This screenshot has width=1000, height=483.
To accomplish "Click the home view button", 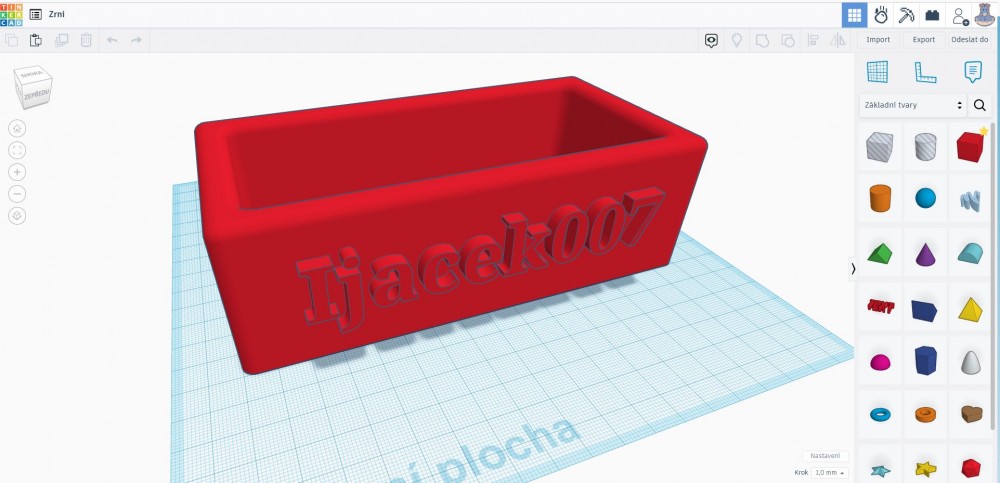I will pyautogui.click(x=17, y=128).
